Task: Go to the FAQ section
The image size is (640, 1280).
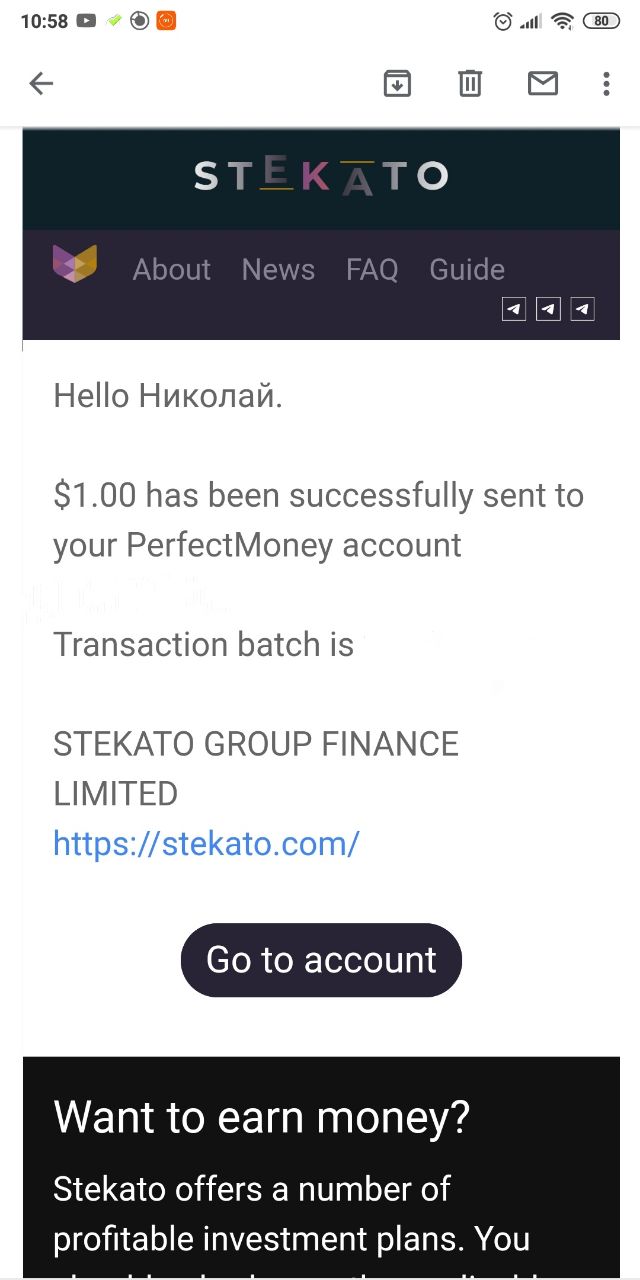Action: [x=372, y=269]
